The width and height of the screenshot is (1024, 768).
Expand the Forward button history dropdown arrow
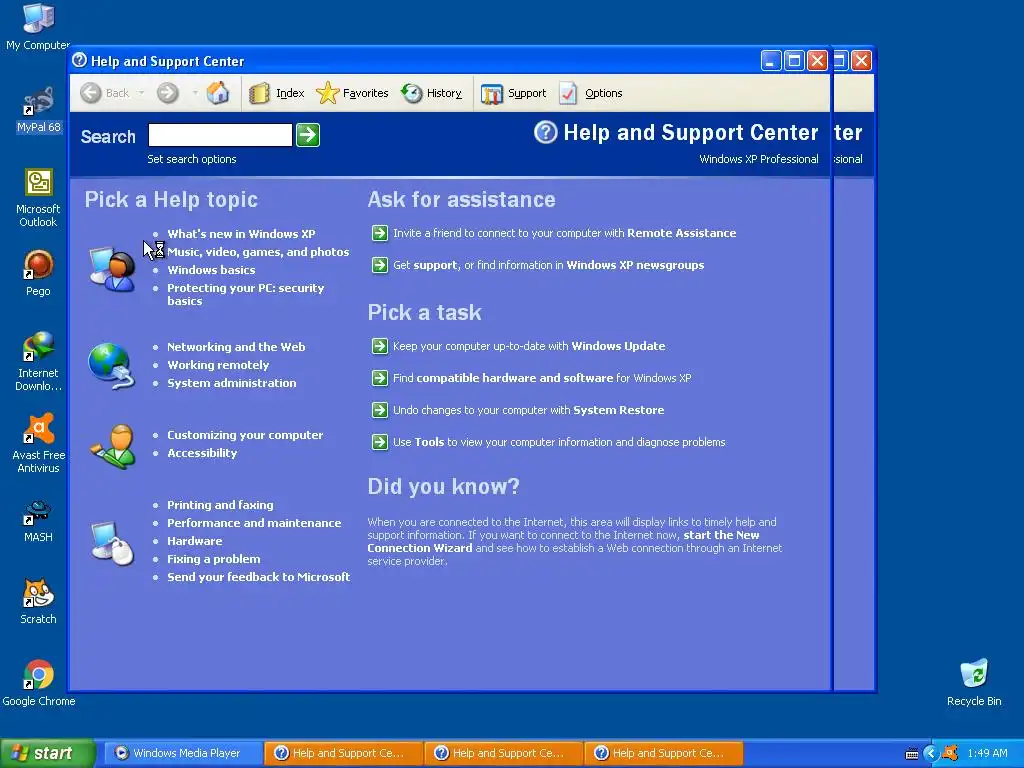pyautogui.click(x=195, y=93)
